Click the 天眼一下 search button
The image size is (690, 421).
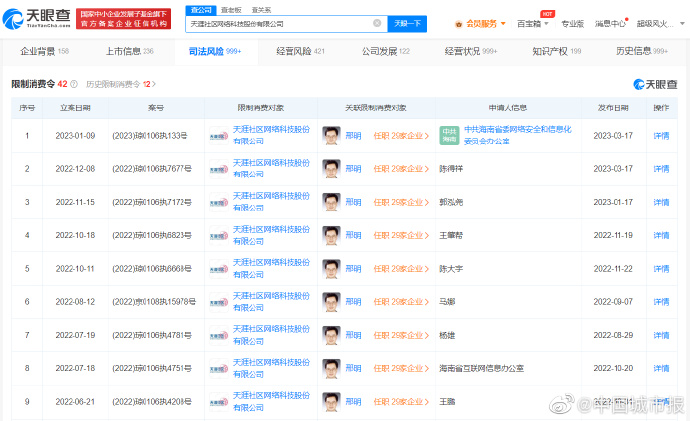click(x=407, y=23)
